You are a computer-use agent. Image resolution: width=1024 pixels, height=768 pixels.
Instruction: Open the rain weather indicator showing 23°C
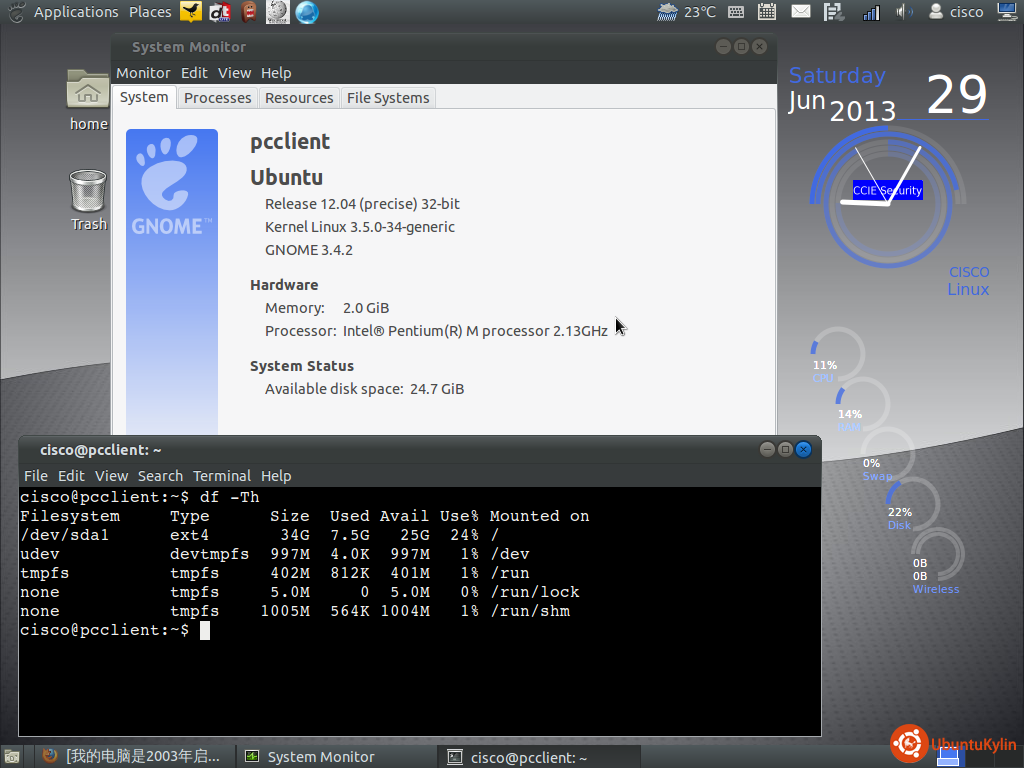pos(686,12)
